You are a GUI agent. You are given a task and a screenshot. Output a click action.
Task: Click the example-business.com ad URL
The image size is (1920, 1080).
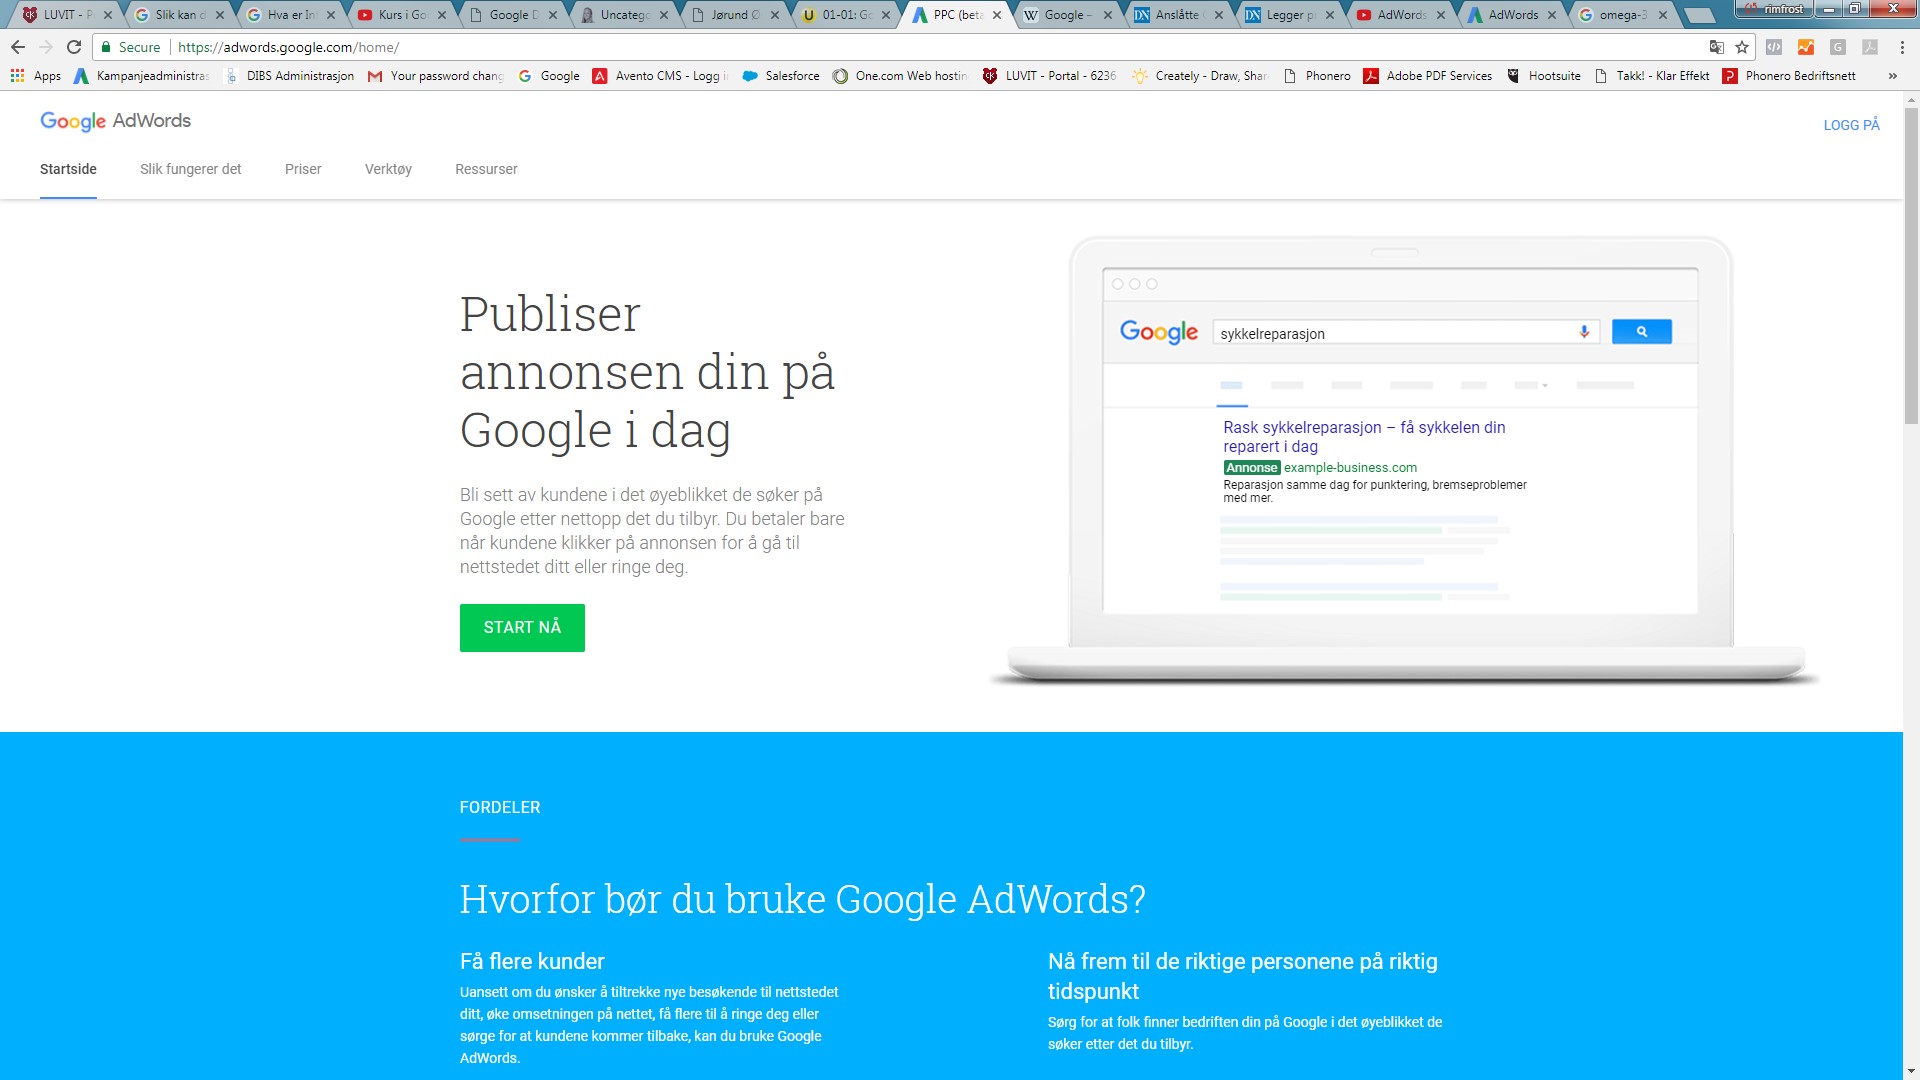tap(1350, 468)
